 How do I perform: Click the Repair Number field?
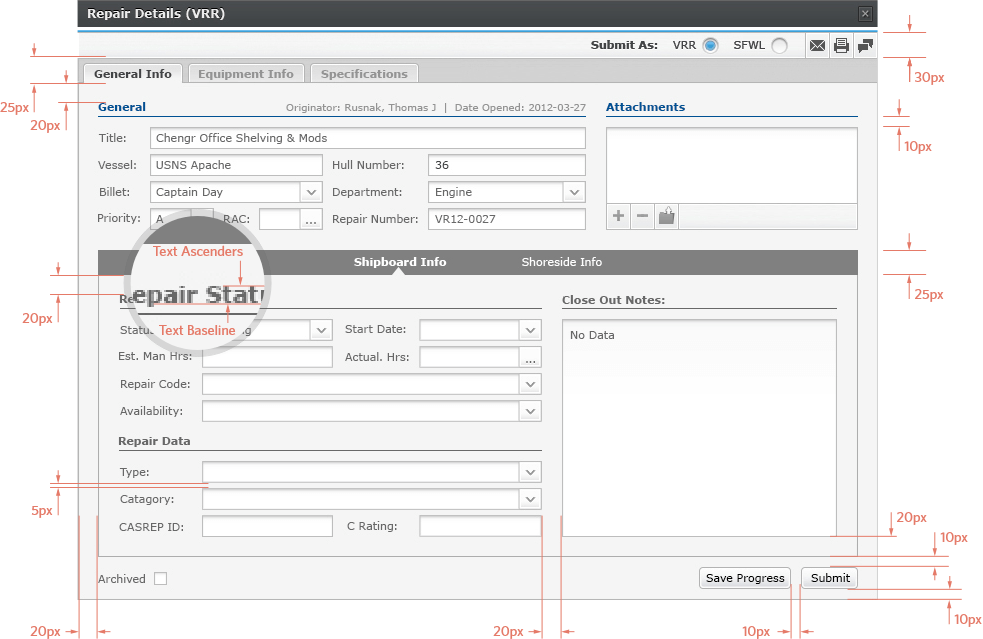coord(507,219)
